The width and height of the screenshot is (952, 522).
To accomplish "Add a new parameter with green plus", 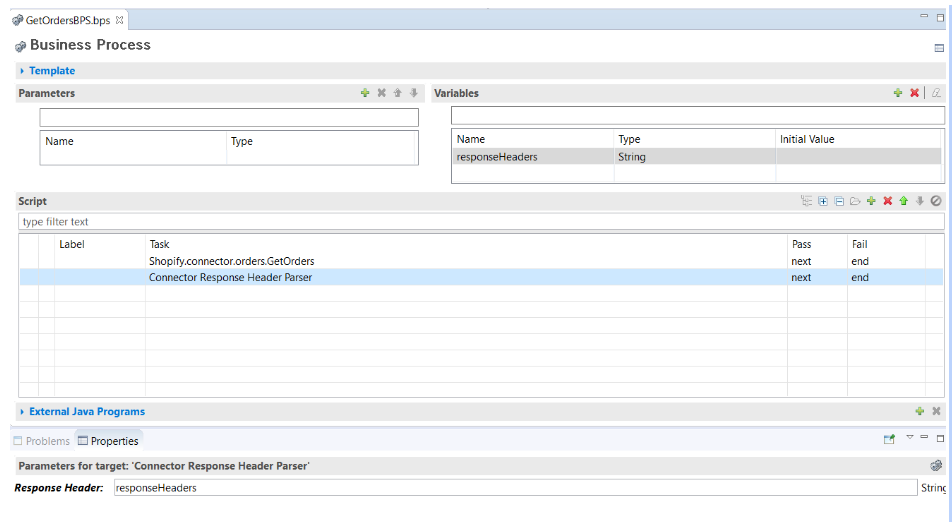I will 365,93.
